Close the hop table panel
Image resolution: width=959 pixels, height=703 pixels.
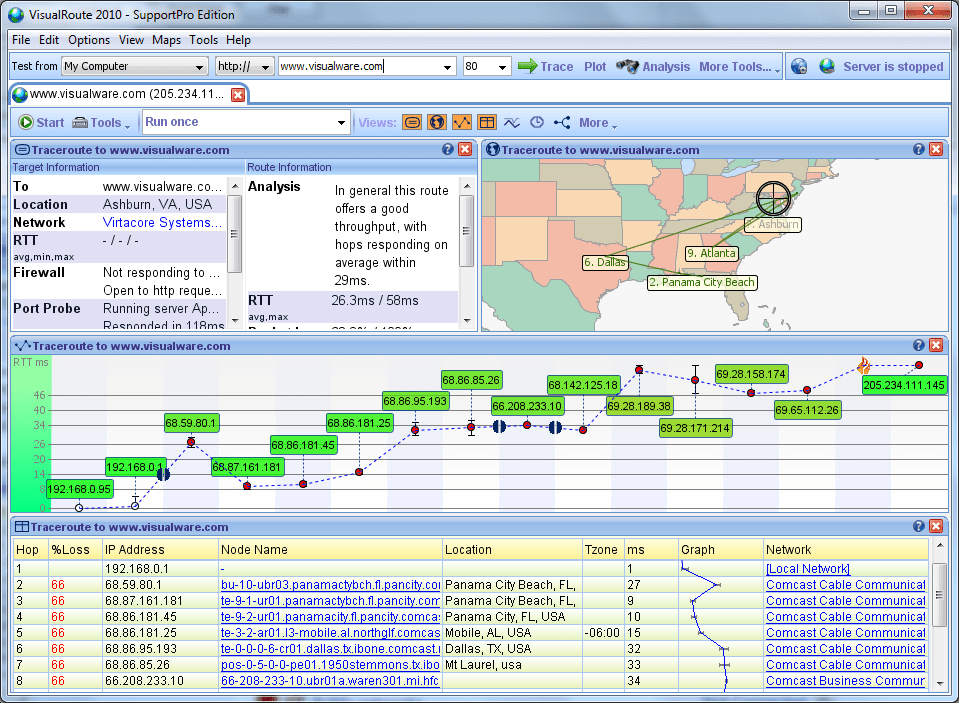coord(936,526)
